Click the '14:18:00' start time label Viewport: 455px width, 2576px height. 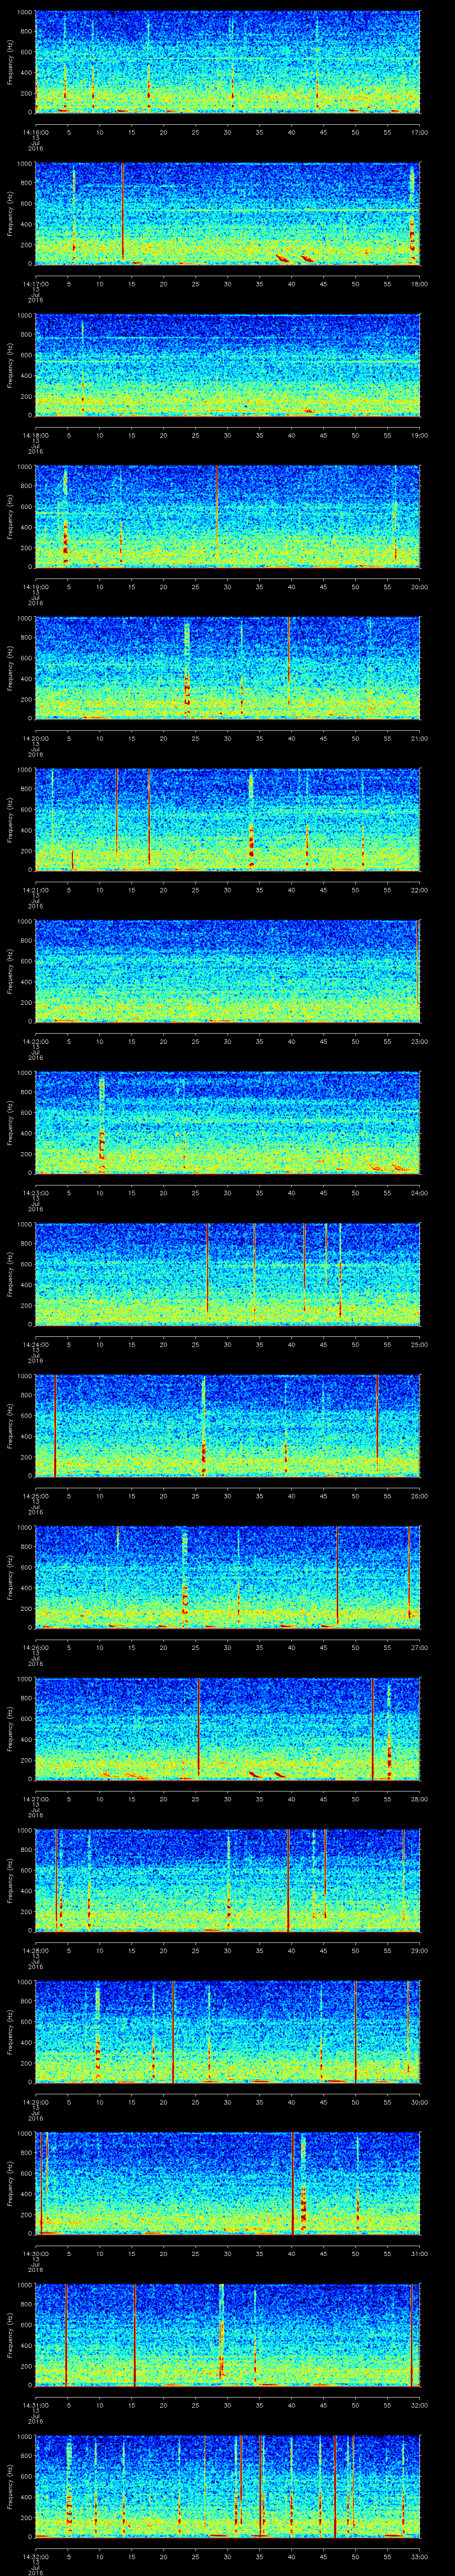coord(36,435)
